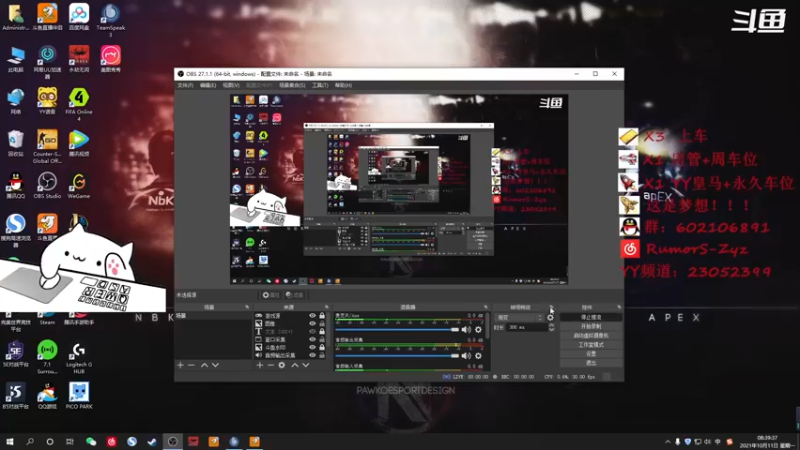
Task: Open the 编辑(E) menu in OBS
Action: 208,85
